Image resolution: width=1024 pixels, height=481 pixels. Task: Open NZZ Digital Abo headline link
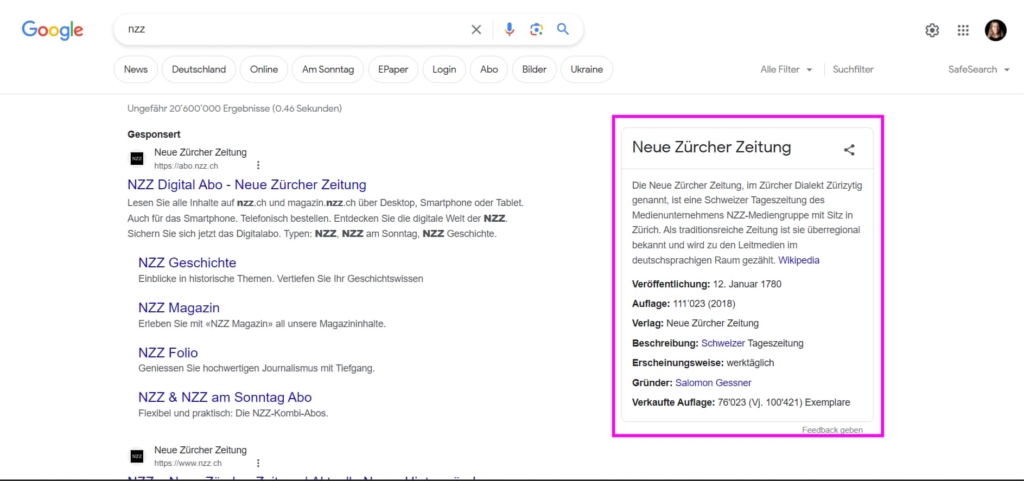[x=247, y=184]
